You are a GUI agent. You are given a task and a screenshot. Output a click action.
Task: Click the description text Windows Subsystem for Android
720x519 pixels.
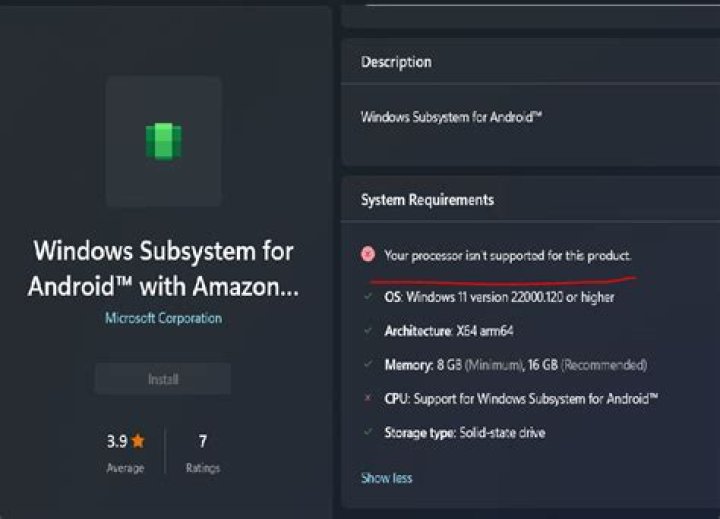pyautogui.click(x=451, y=117)
